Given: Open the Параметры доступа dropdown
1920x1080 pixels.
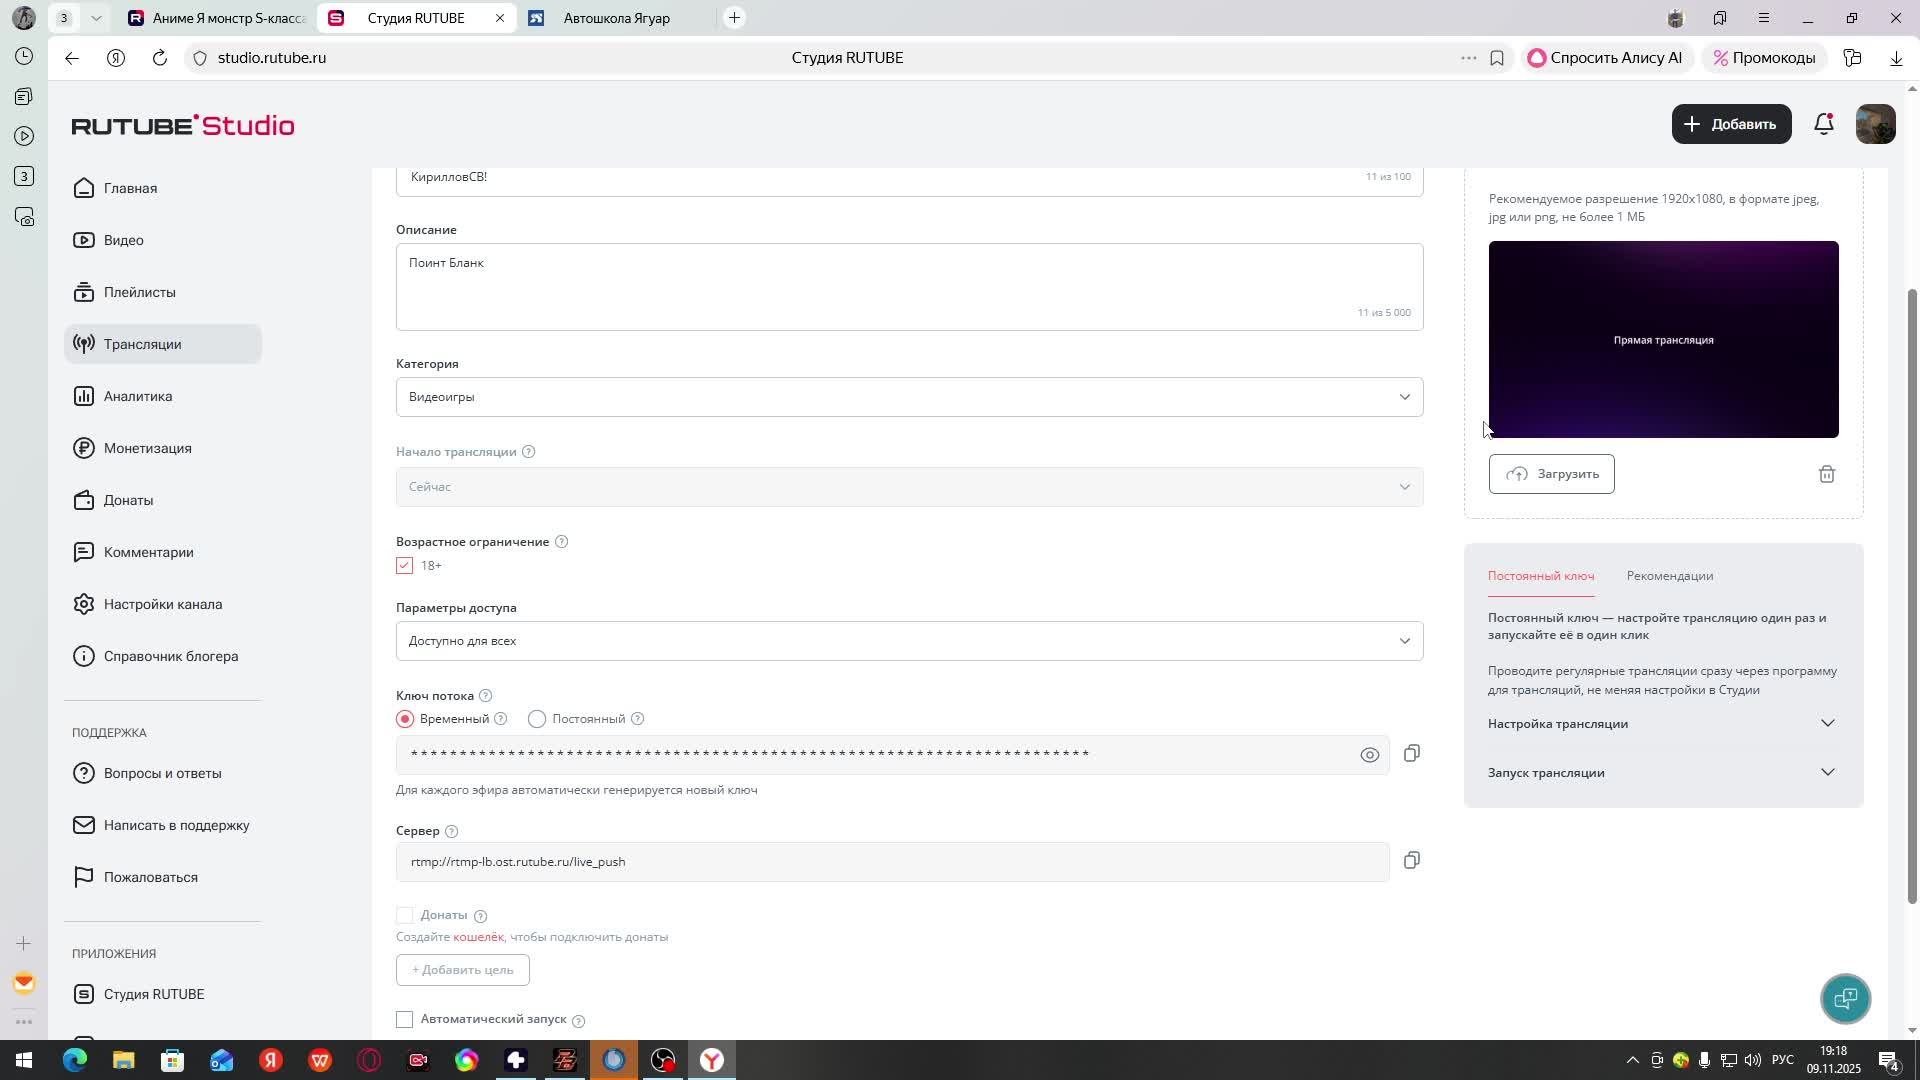Looking at the screenshot, I should click(x=908, y=641).
